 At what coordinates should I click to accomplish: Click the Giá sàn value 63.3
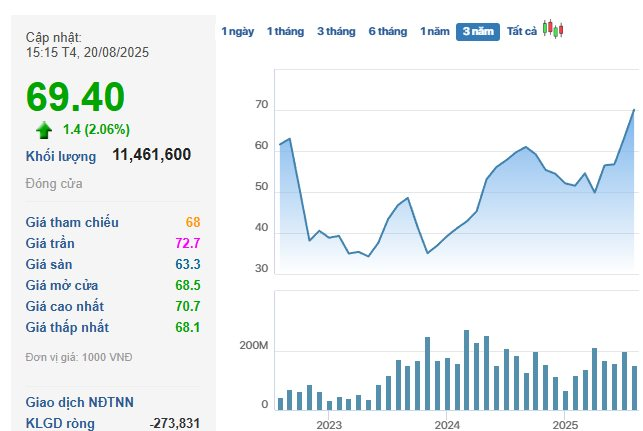187,264
